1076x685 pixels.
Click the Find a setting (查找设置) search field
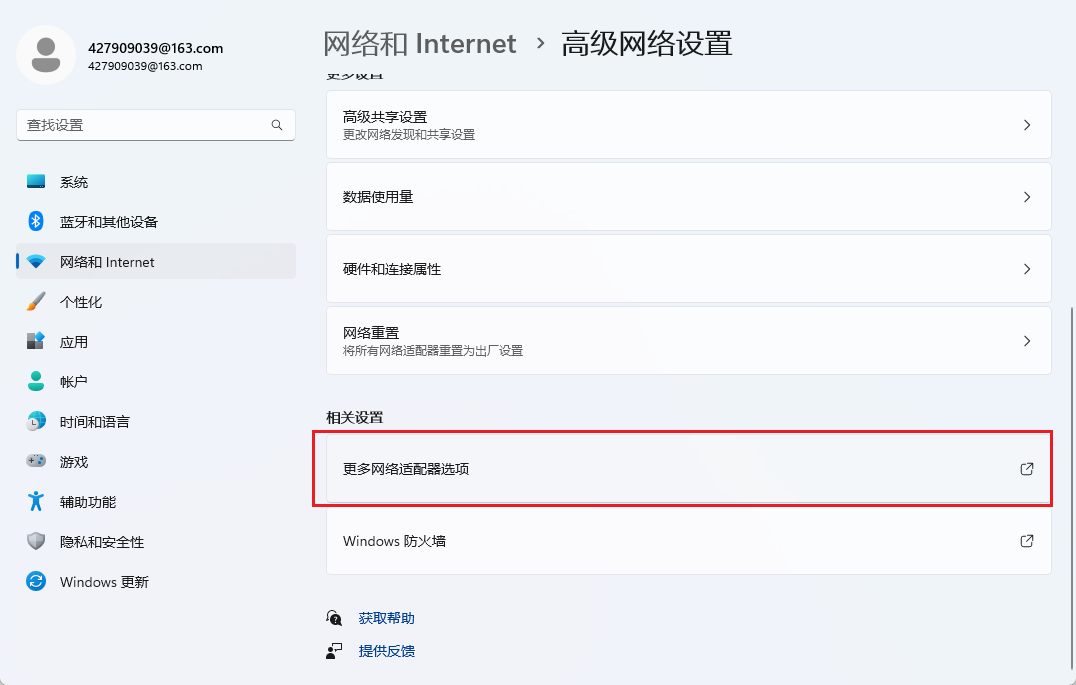click(x=145, y=125)
